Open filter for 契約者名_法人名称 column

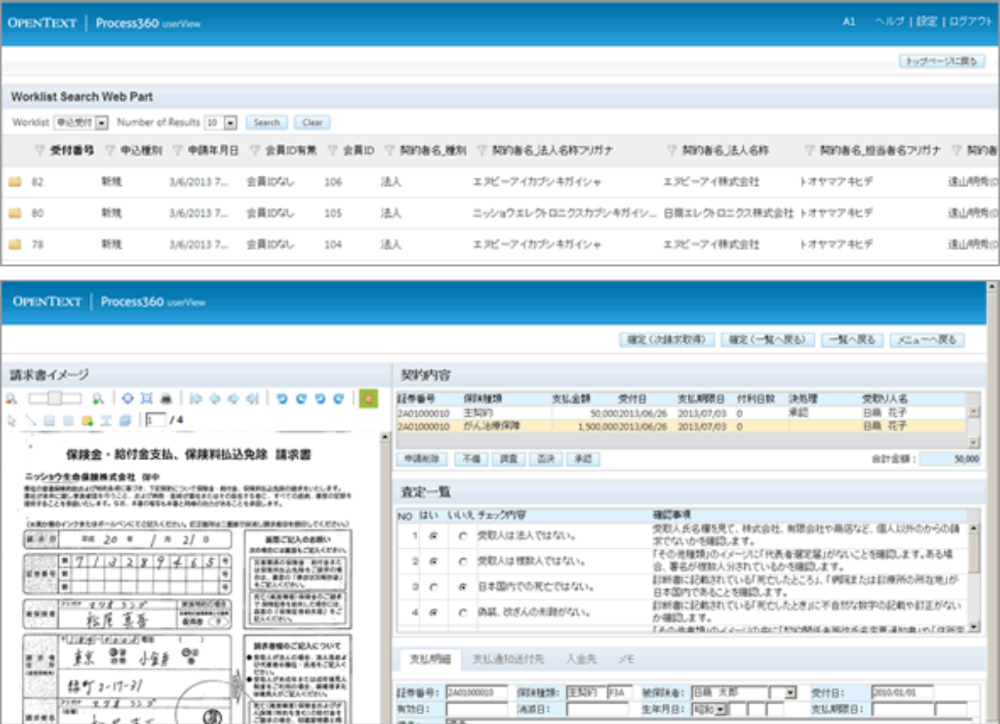(x=672, y=151)
